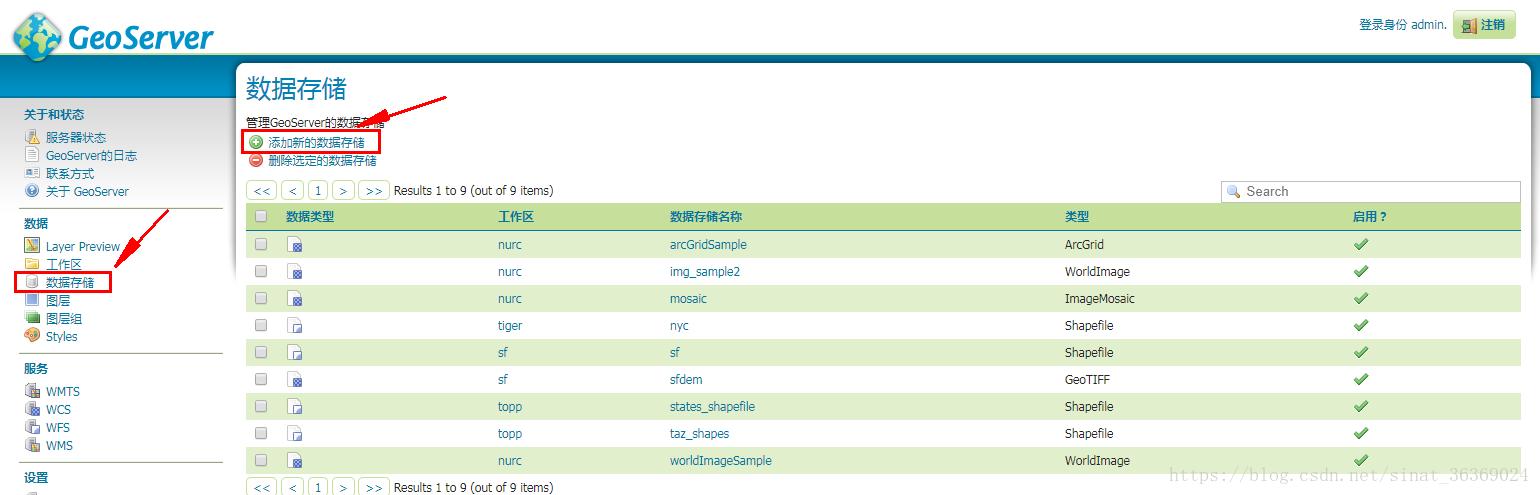Image resolution: width=1540 pixels, height=495 pixels.
Task: Open WMTS service settings
Action: [x=63, y=391]
